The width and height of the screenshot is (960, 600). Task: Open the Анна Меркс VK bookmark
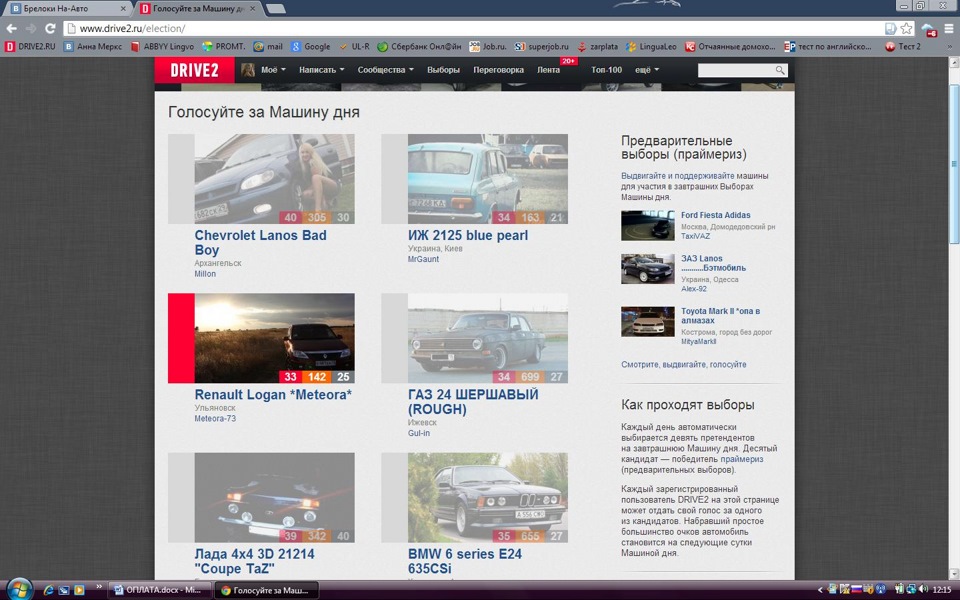93,47
